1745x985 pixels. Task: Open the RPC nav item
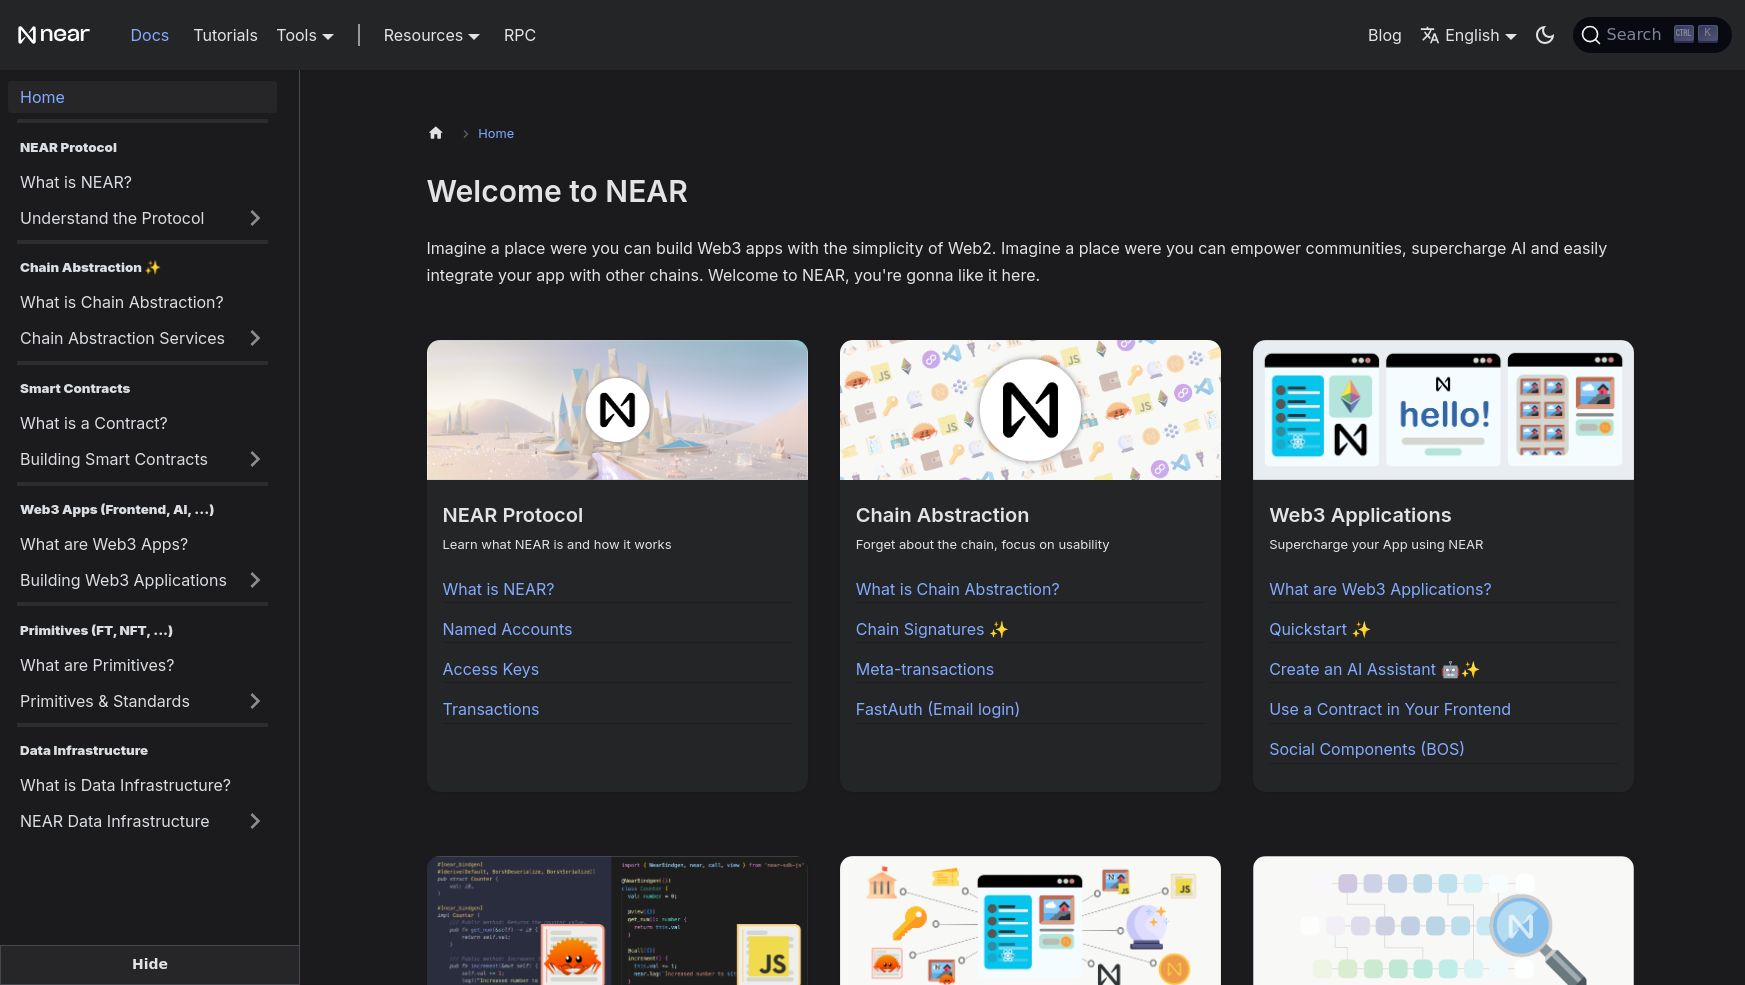(520, 35)
